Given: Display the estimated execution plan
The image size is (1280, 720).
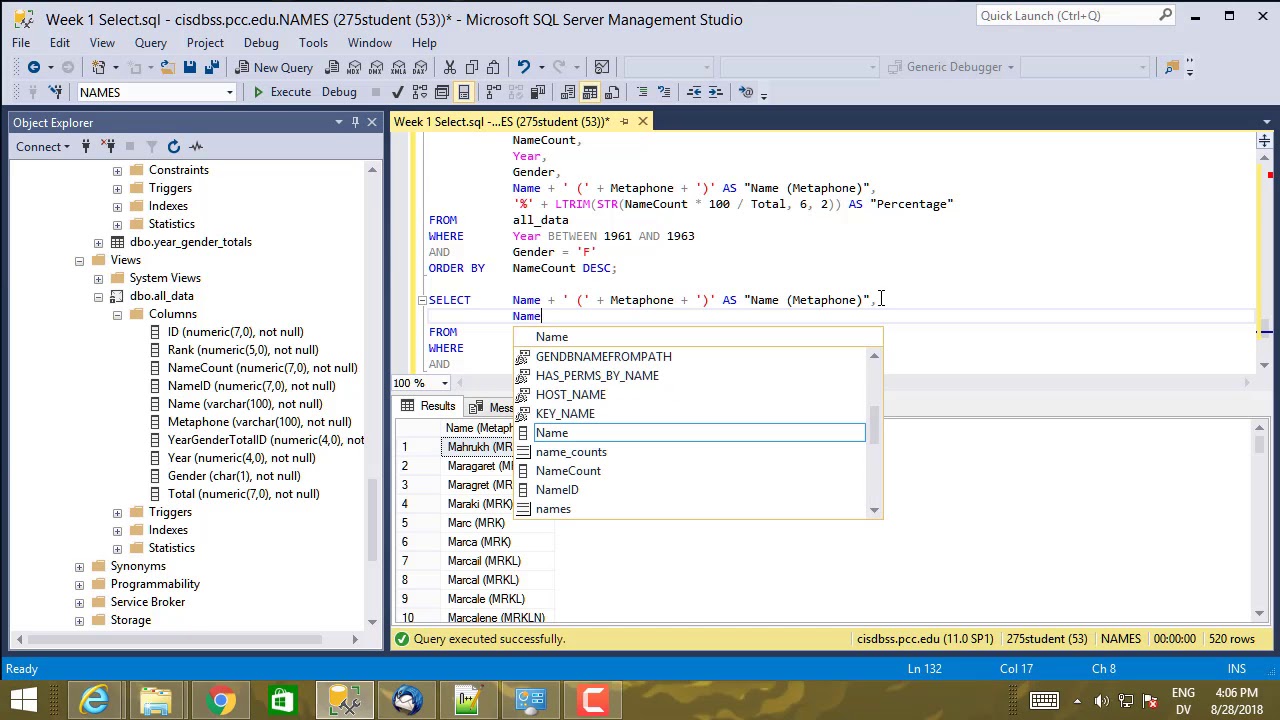Looking at the screenshot, I should pyautogui.click(x=419, y=92).
